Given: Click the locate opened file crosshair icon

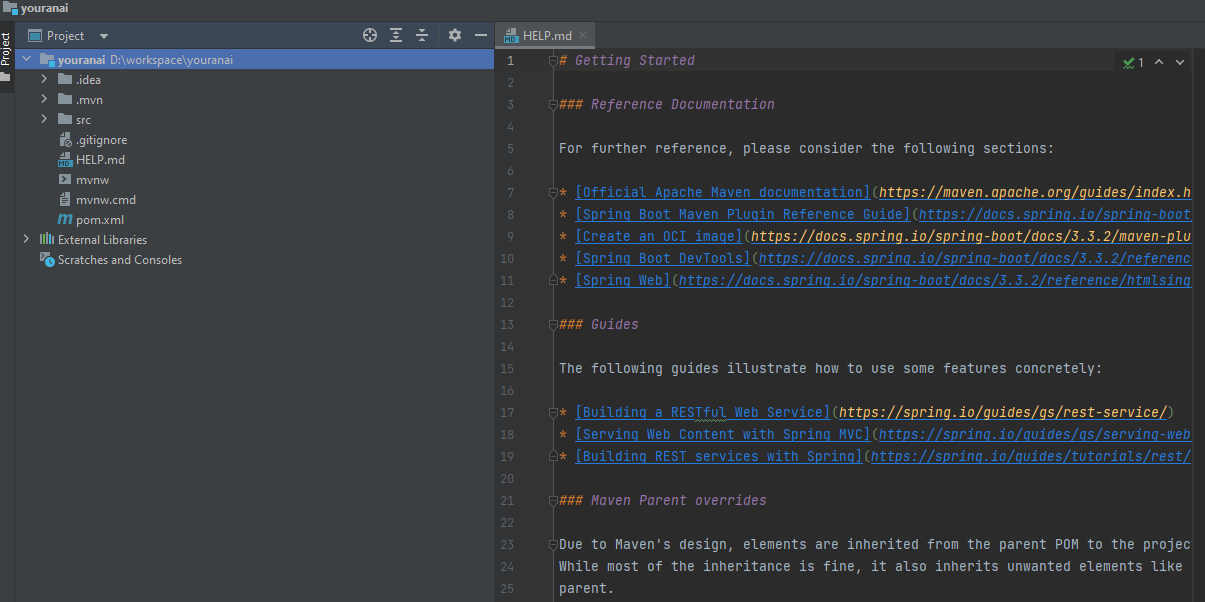Looking at the screenshot, I should click(370, 35).
